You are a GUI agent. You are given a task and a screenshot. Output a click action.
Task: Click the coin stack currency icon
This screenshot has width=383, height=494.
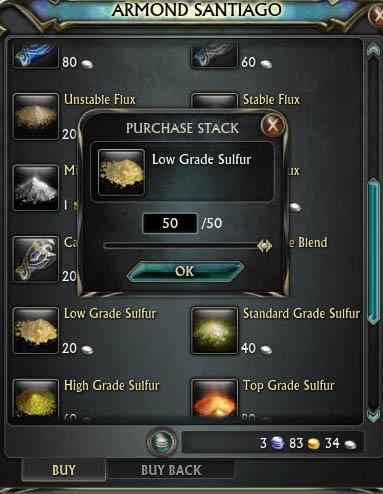coord(162,442)
